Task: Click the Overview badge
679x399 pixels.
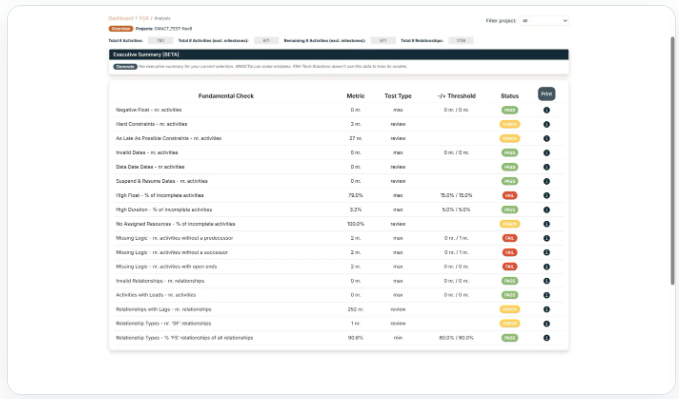Action: (x=121, y=29)
